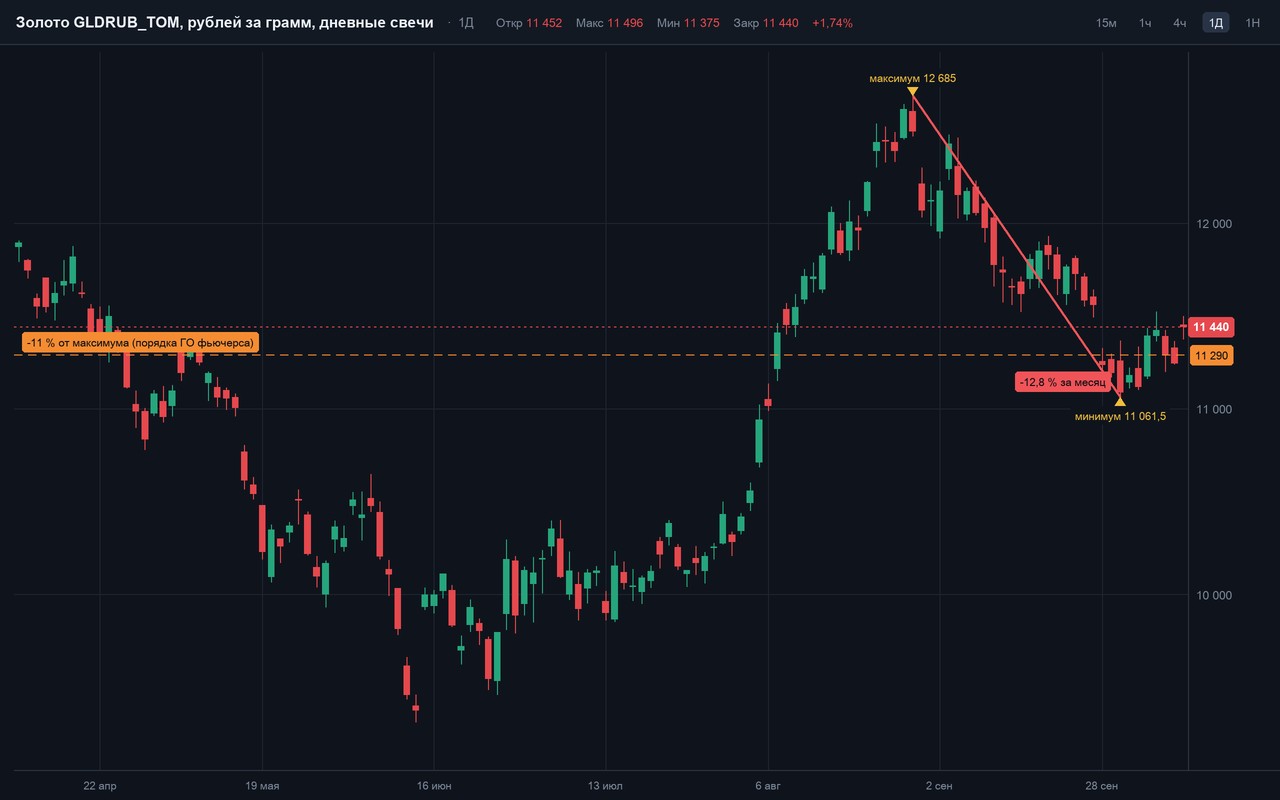Switch to the 15м timeframe
This screenshot has height=800, width=1280.
(x=1106, y=23)
